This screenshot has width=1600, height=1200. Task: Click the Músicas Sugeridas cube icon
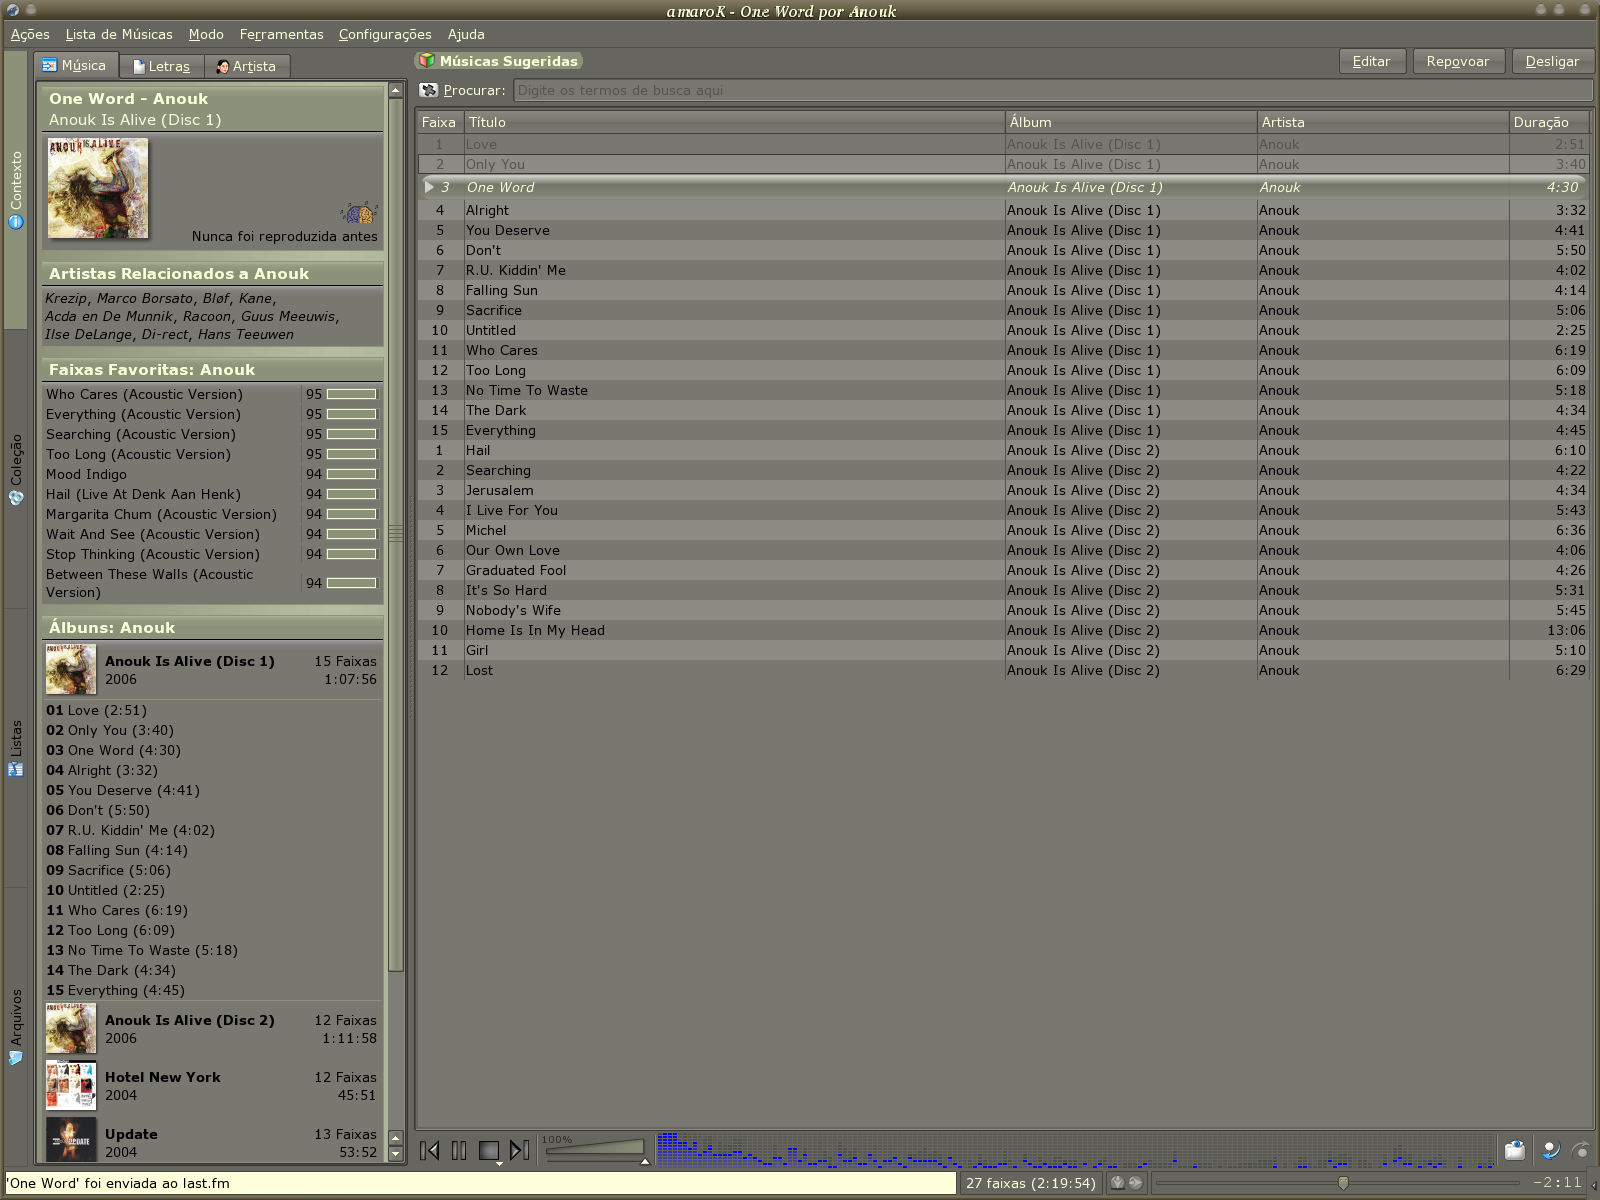point(427,61)
